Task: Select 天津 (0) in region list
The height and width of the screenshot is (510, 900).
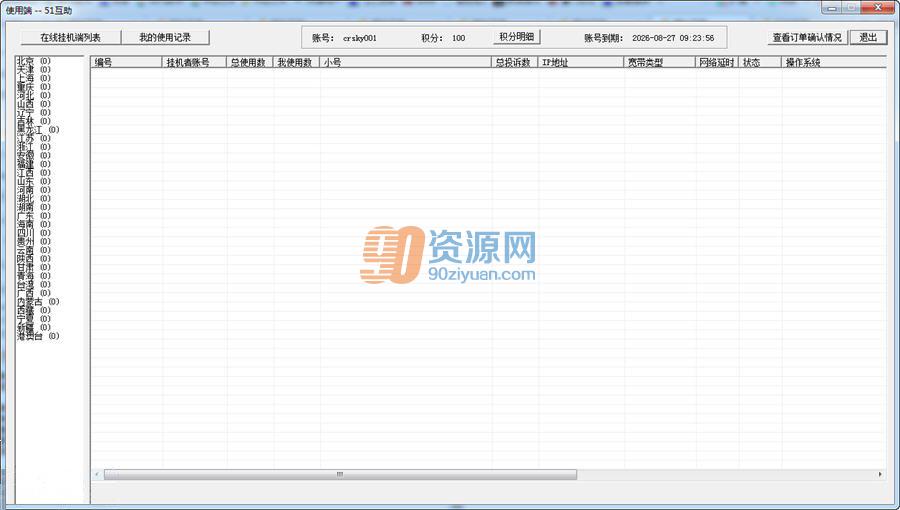Action: pos(33,69)
